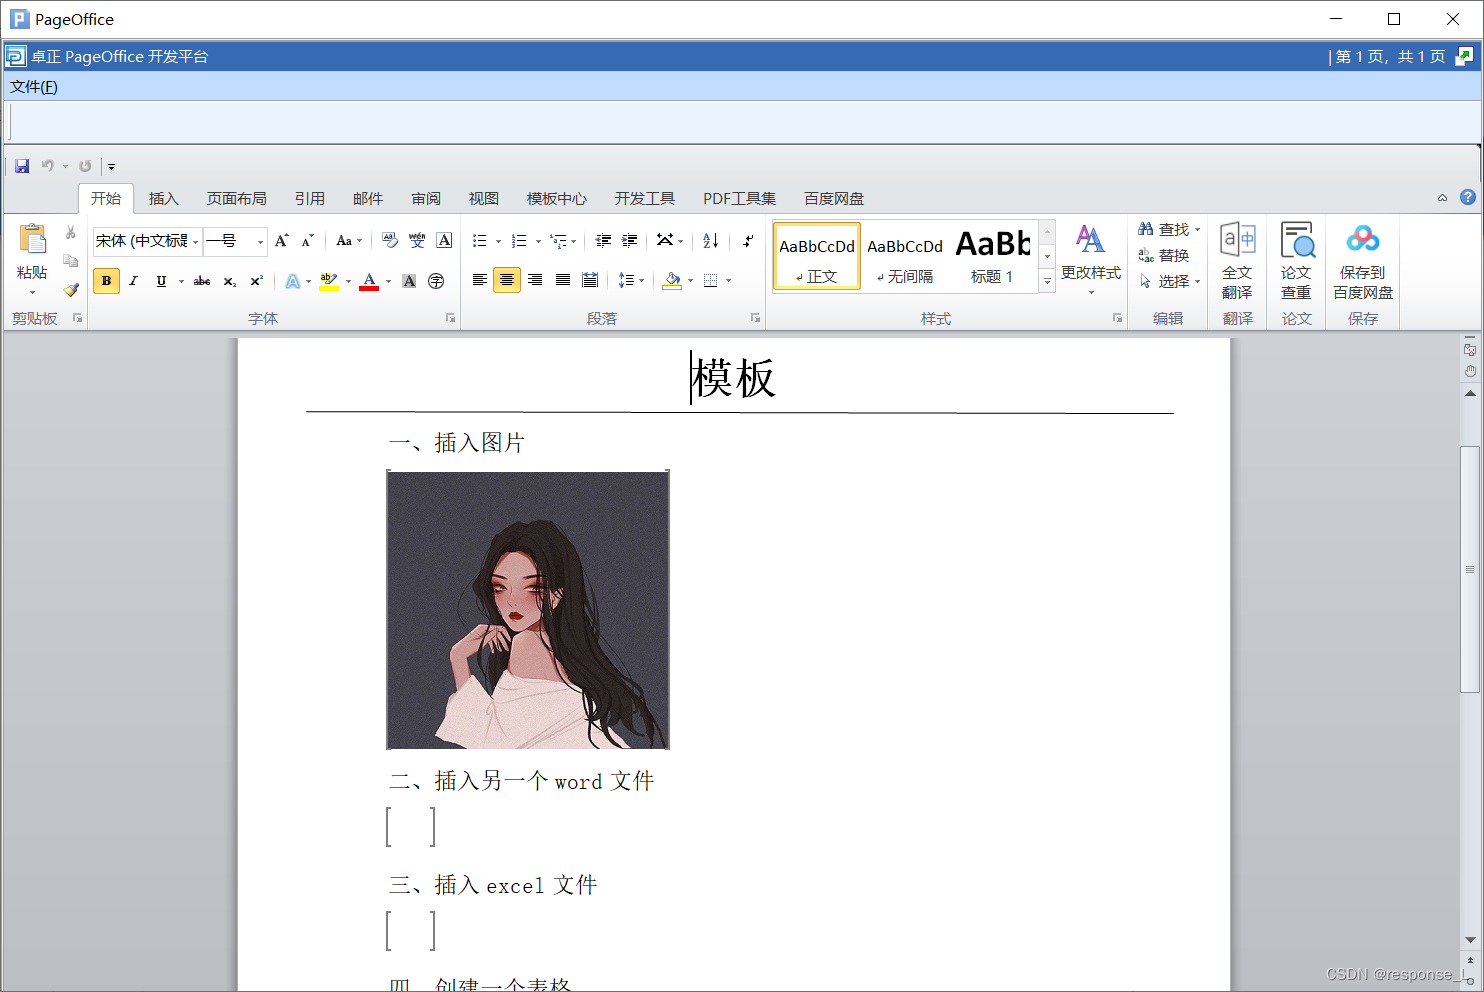Click the Decrease Indent icon
This screenshot has width=1484, height=992.
pyautogui.click(x=603, y=240)
